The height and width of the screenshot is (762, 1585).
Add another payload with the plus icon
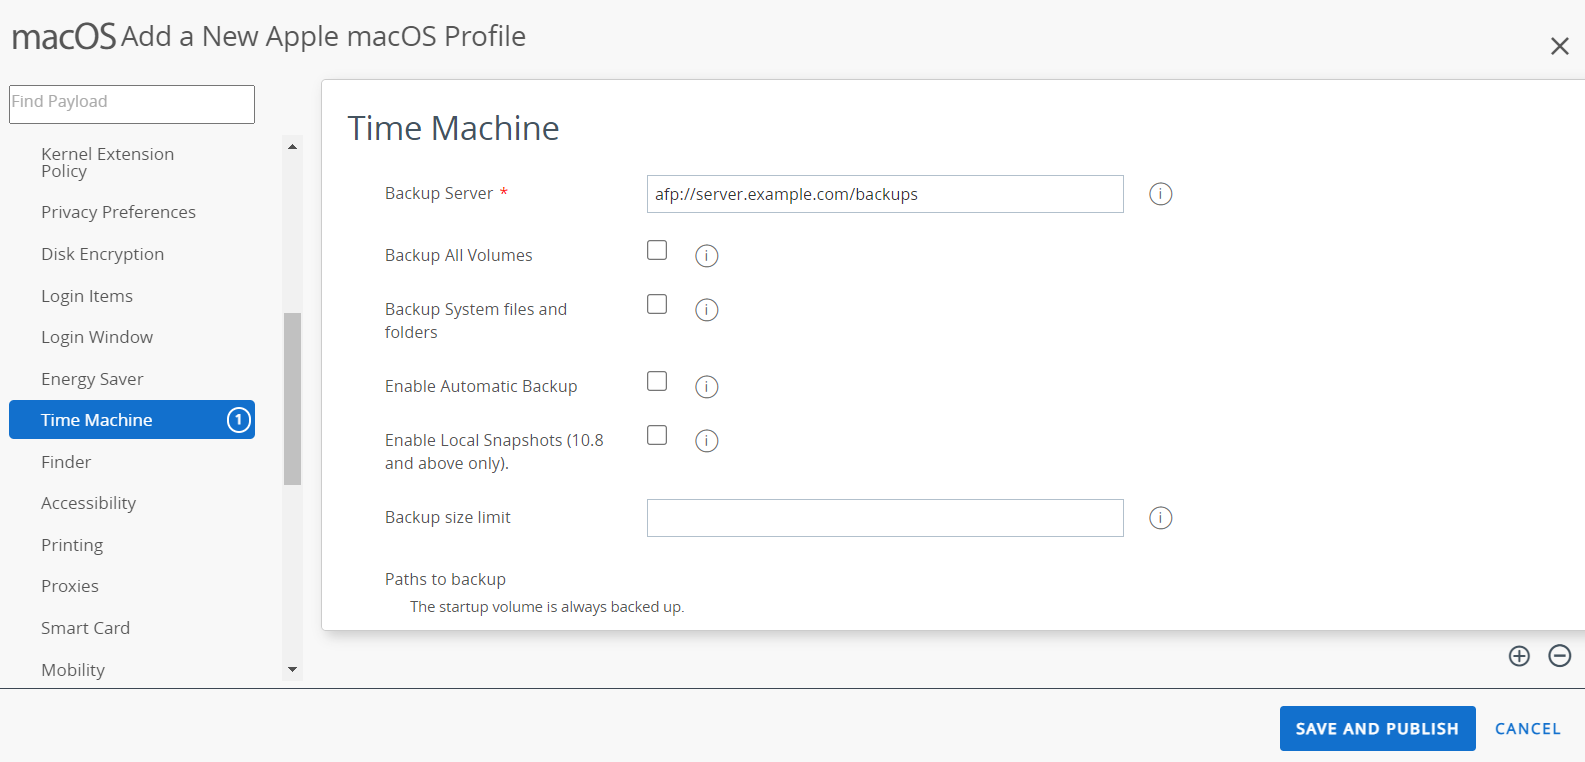pyautogui.click(x=1519, y=656)
